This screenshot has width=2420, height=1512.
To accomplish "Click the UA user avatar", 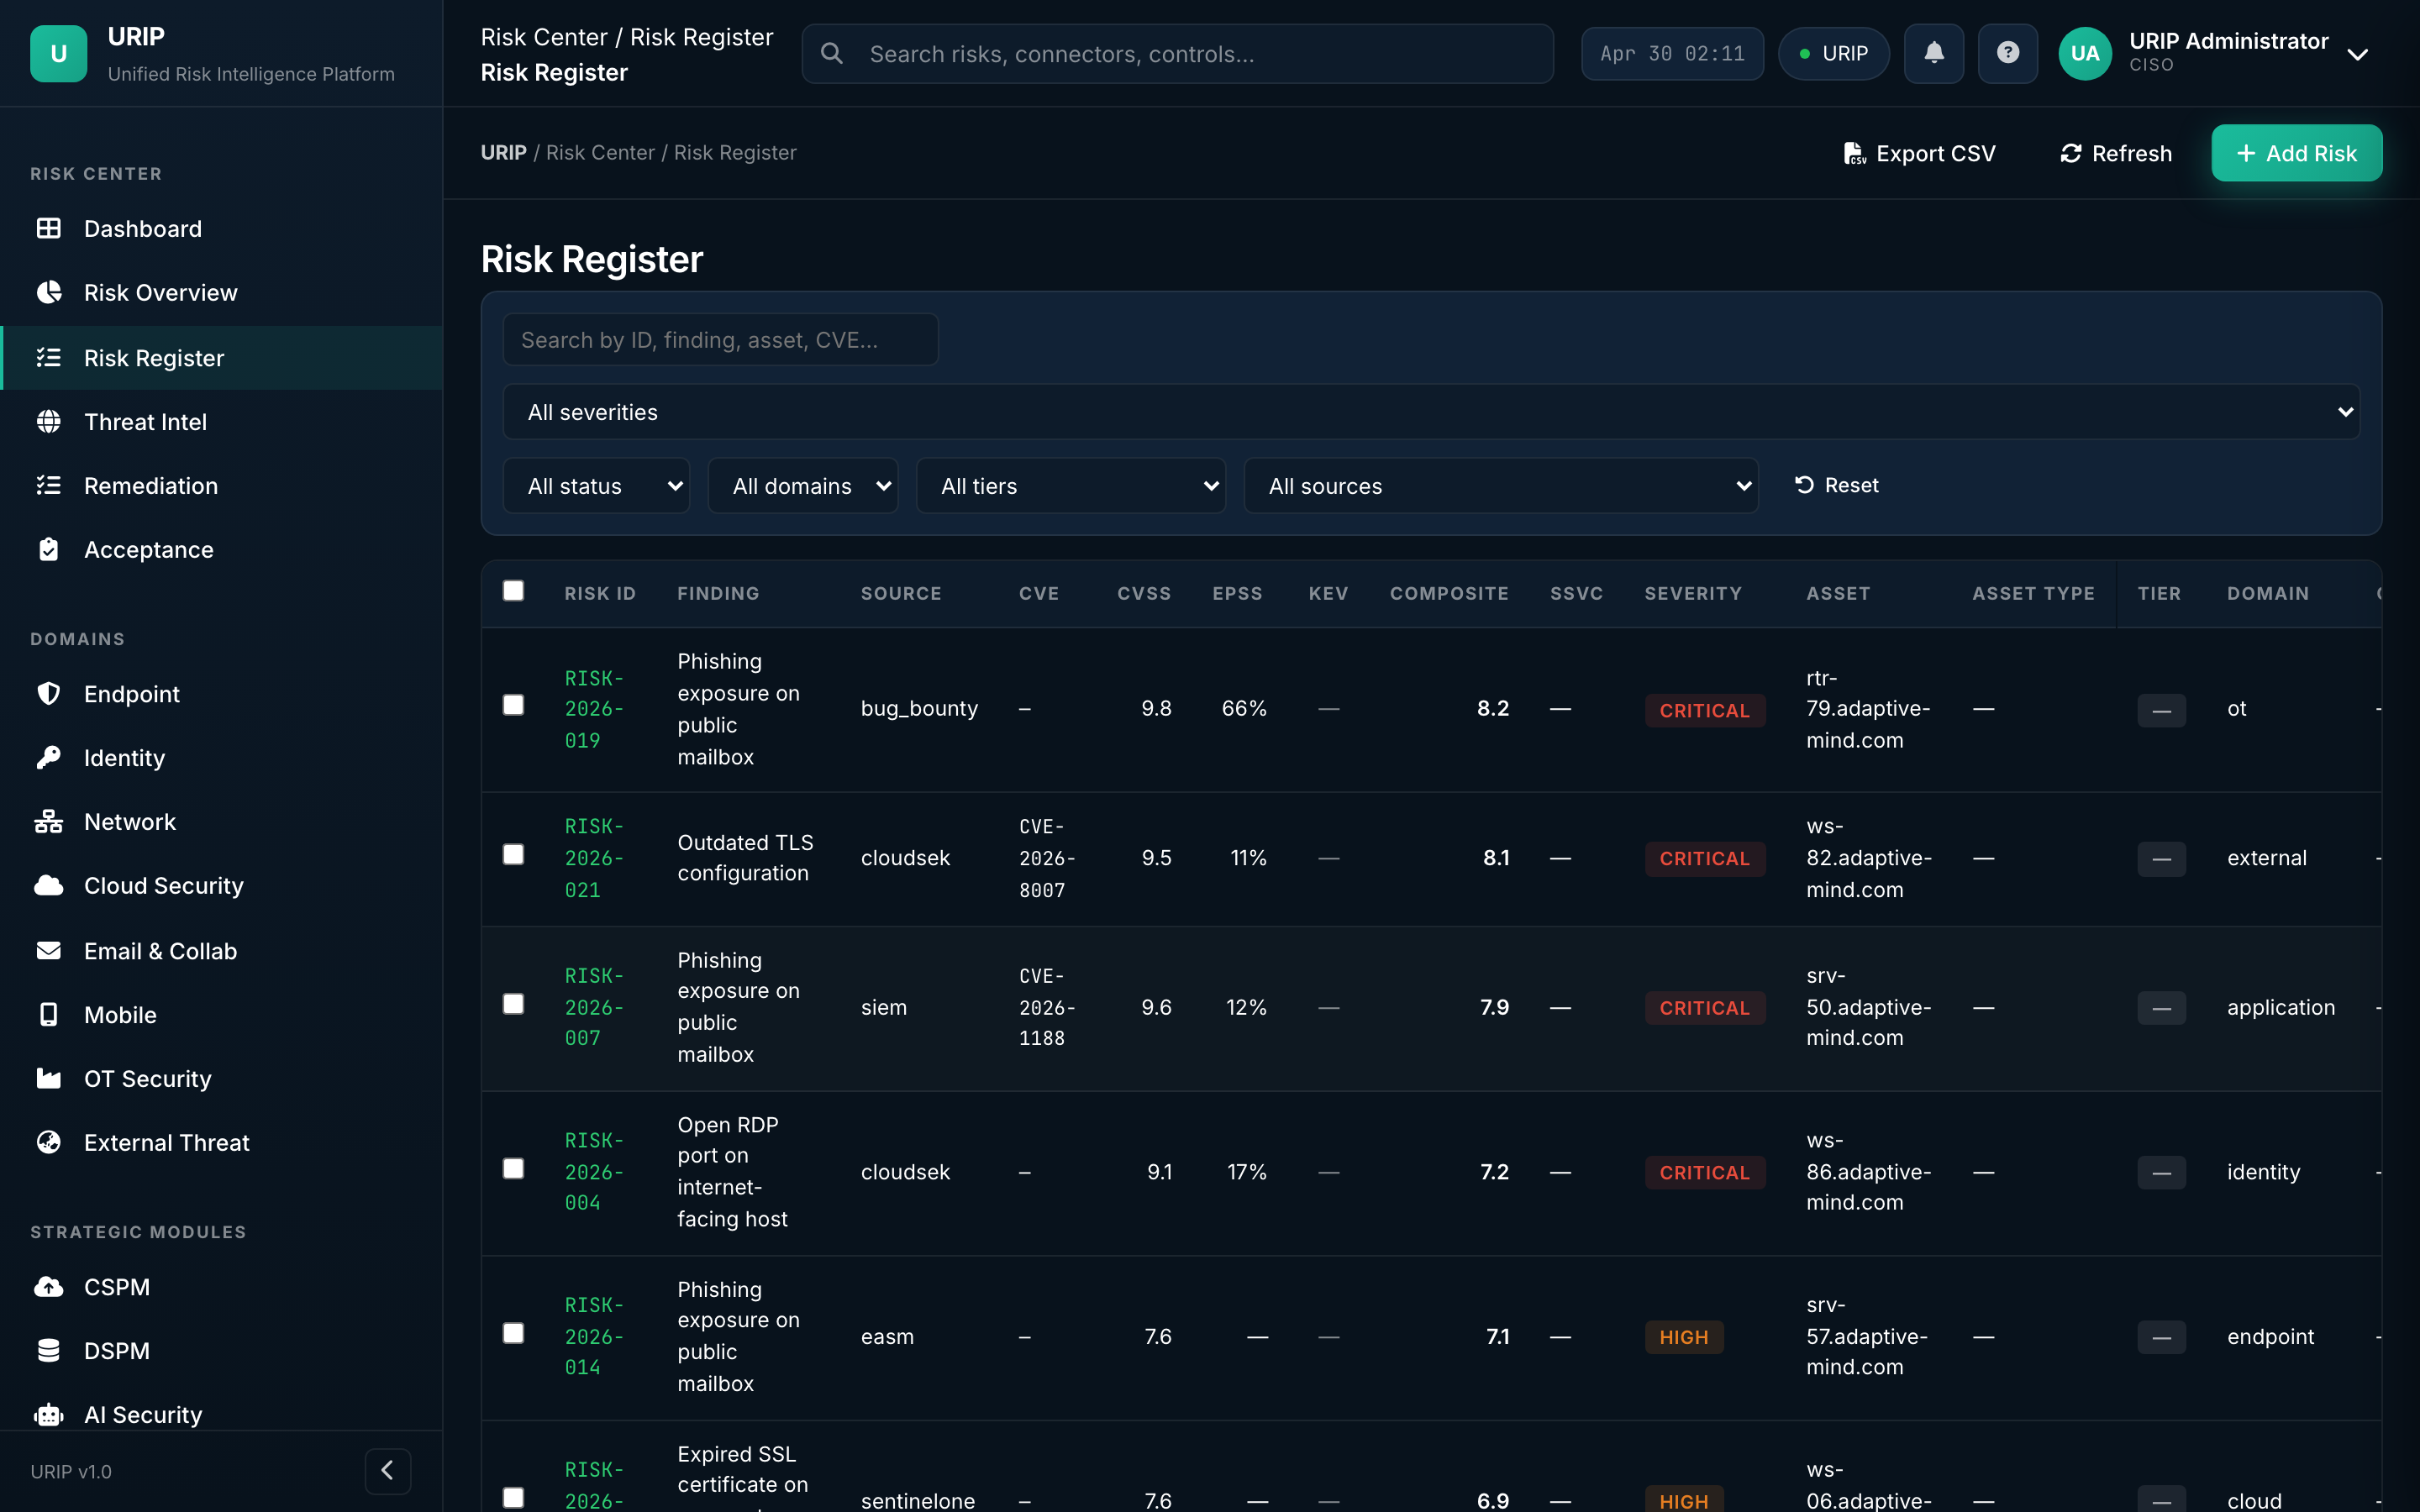I will point(2085,54).
